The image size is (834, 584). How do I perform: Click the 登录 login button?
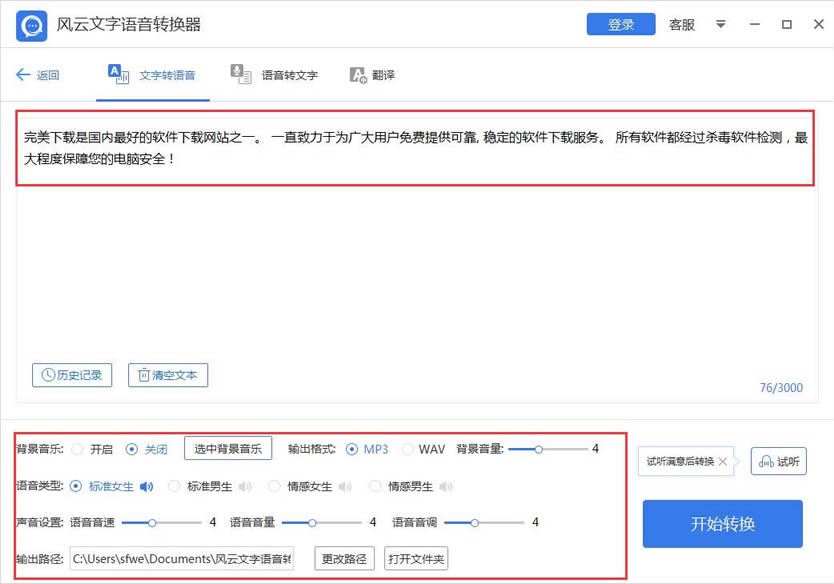(x=621, y=24)
